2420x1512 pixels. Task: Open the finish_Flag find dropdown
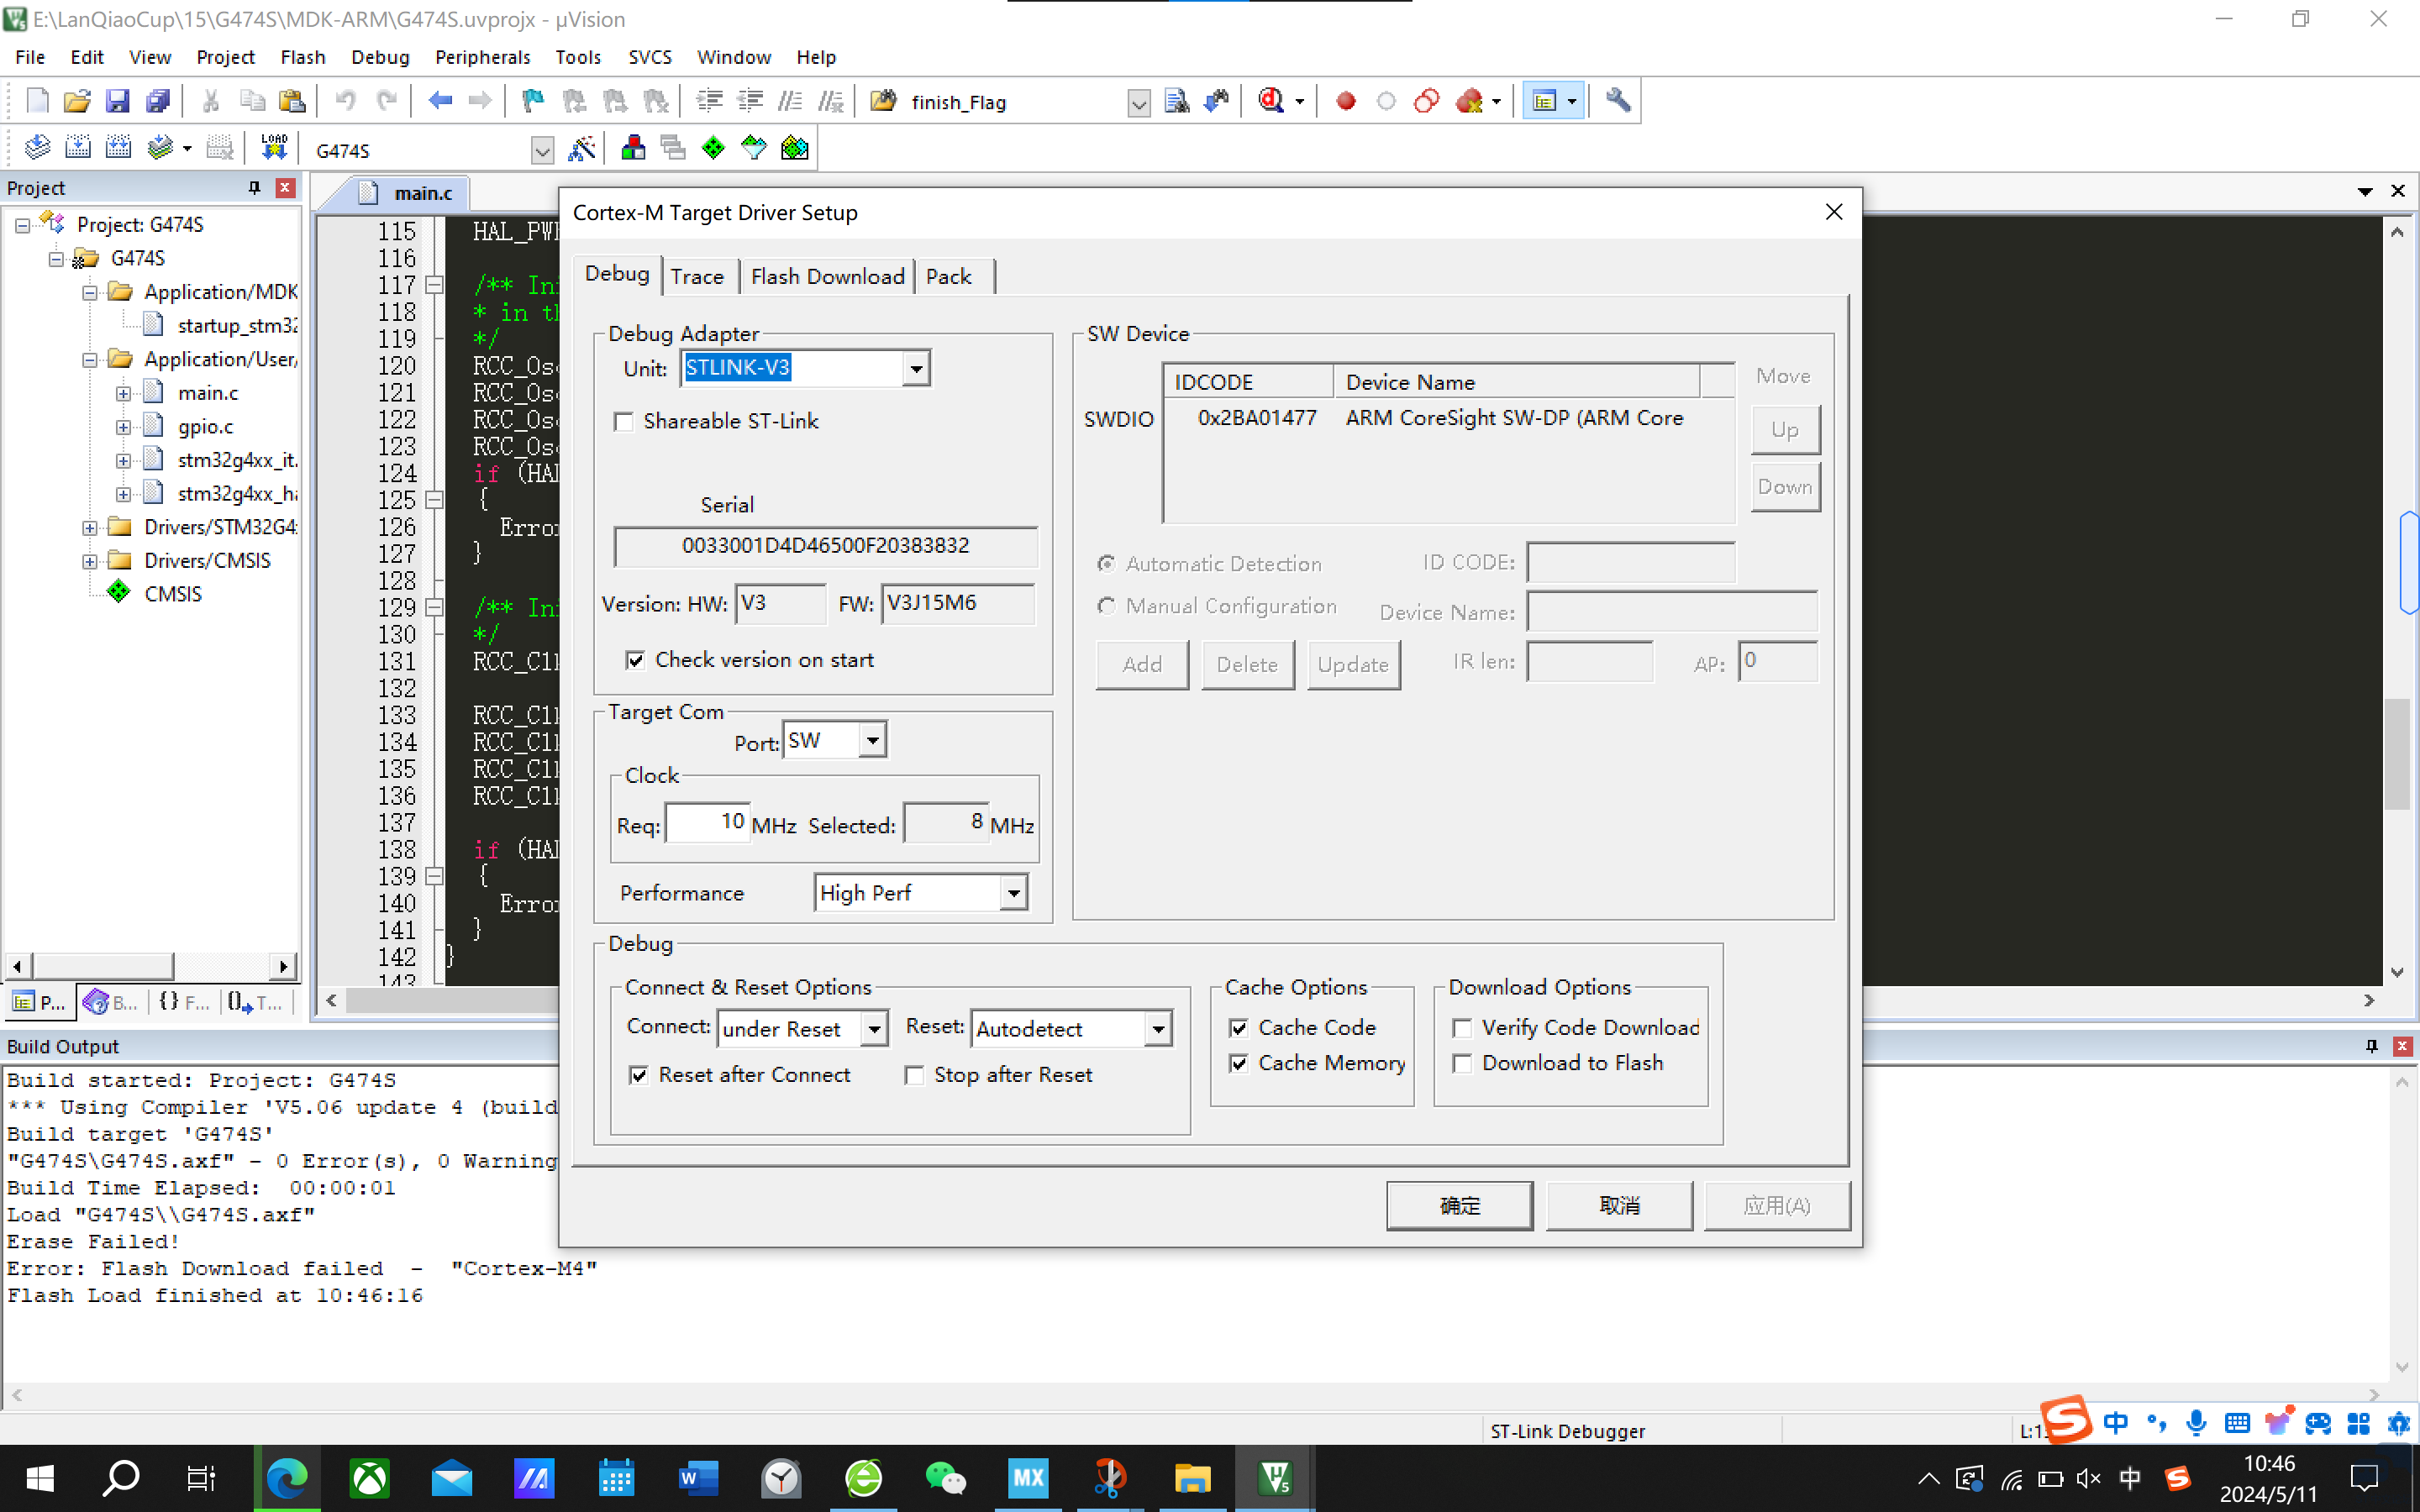1138,103
